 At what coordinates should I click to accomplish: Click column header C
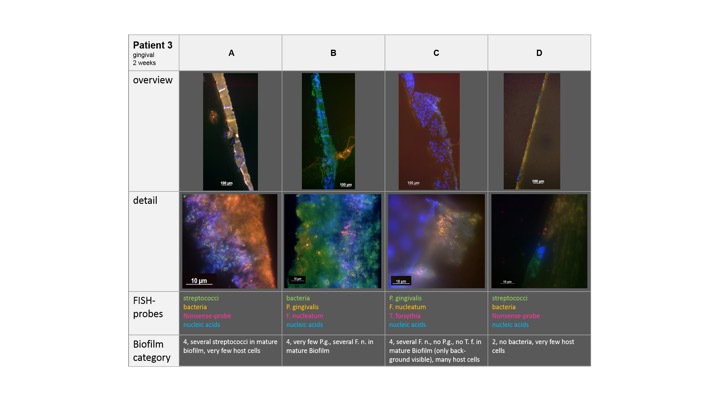[x=436, y=52]
